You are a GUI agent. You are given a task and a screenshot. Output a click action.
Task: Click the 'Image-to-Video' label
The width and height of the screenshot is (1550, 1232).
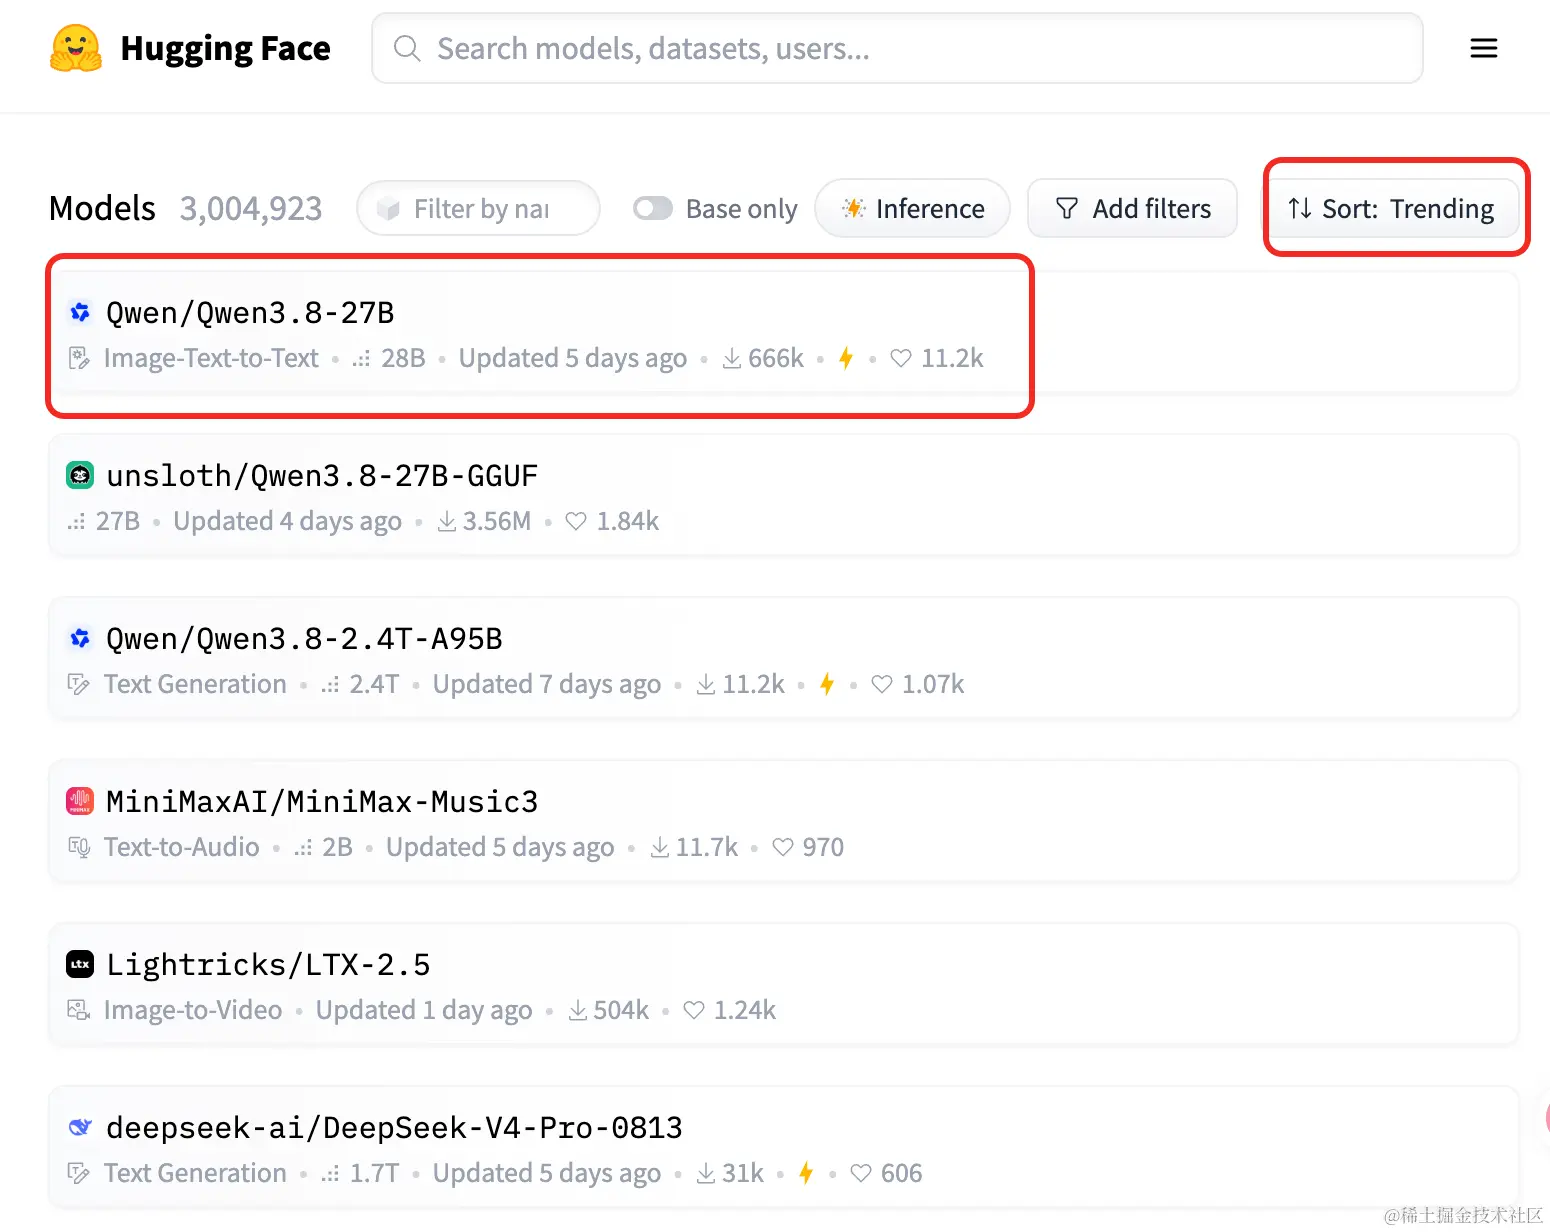pyautogui.click(x=193, y=1010)
